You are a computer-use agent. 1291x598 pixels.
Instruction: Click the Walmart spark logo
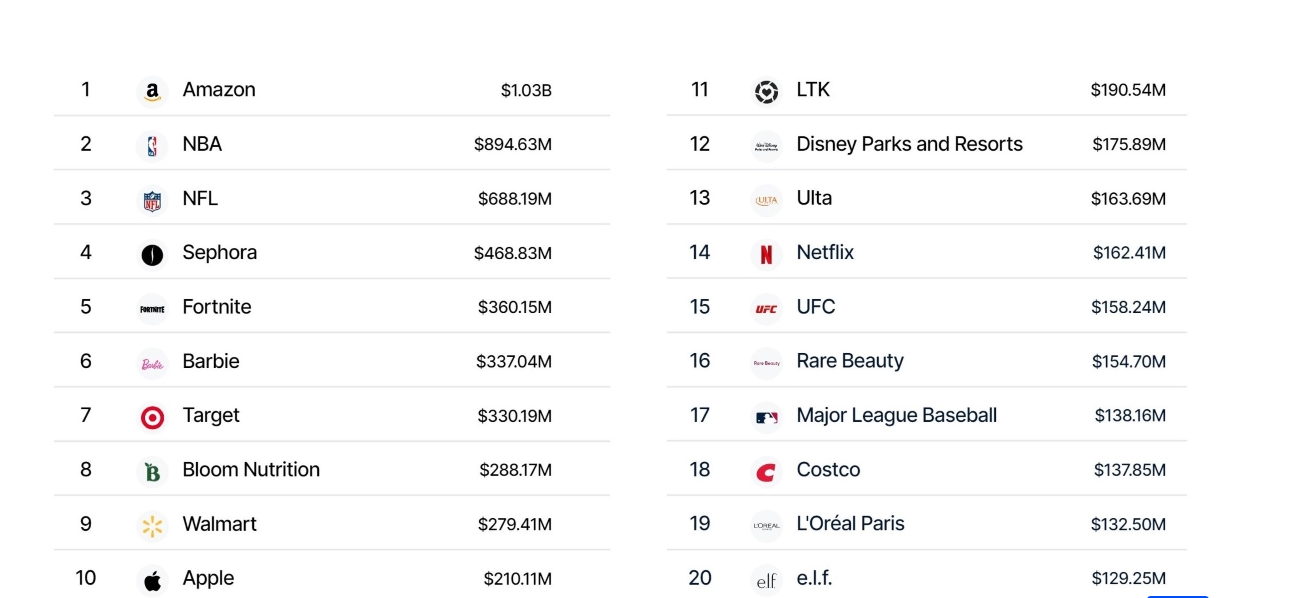click(x=152, y=526)
